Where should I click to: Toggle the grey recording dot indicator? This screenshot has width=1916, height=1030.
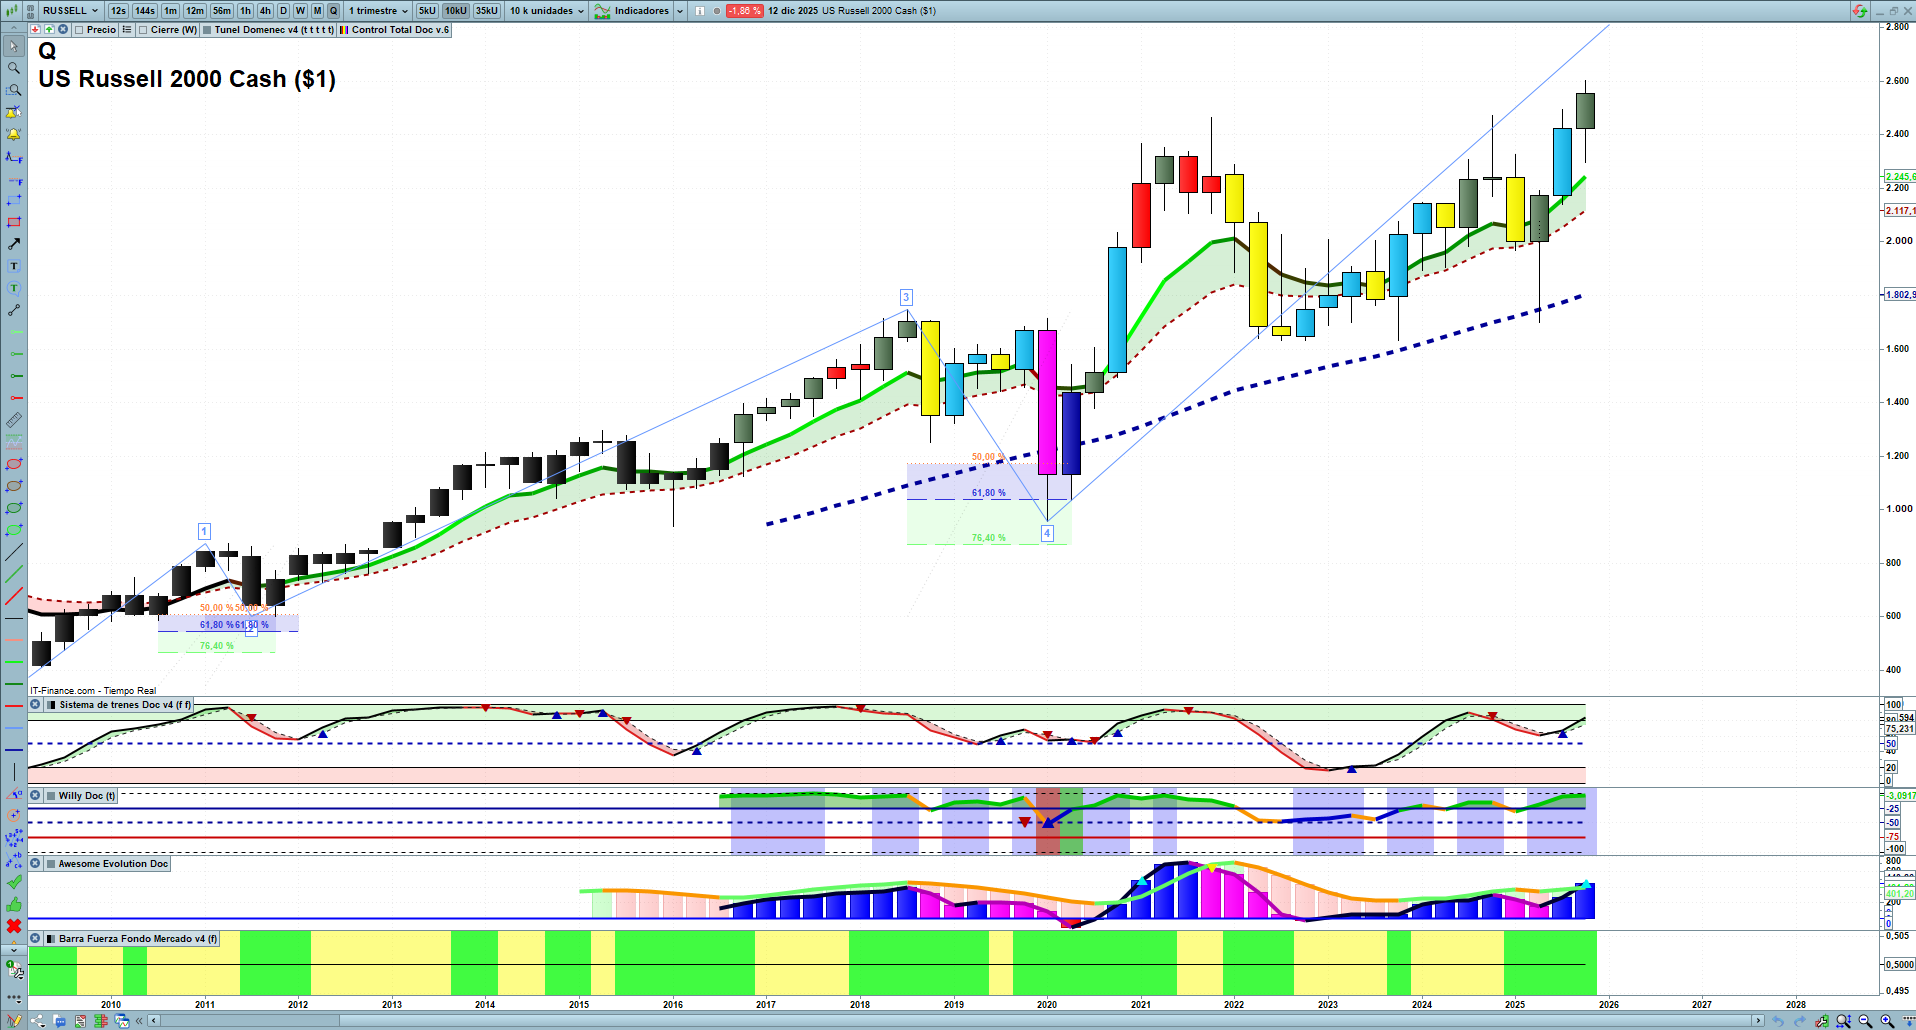(x=717, y=11)
